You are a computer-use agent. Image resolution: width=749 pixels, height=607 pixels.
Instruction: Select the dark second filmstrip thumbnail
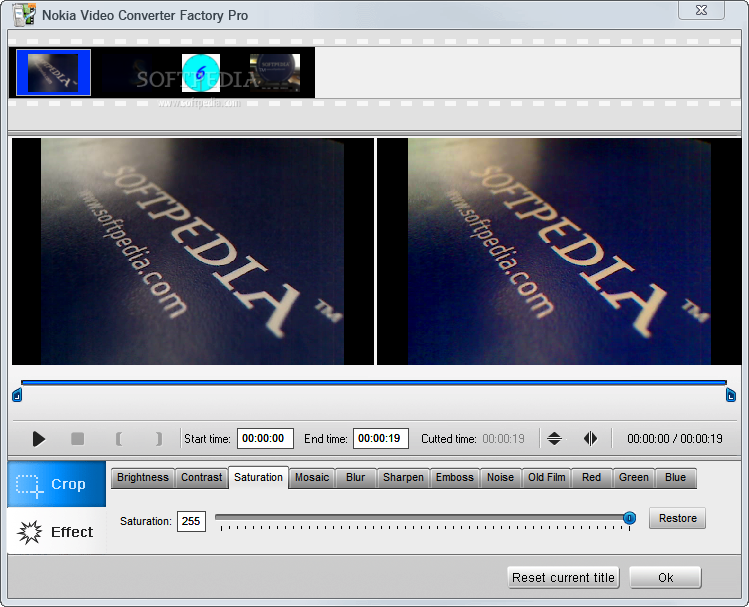pos(127,73)
